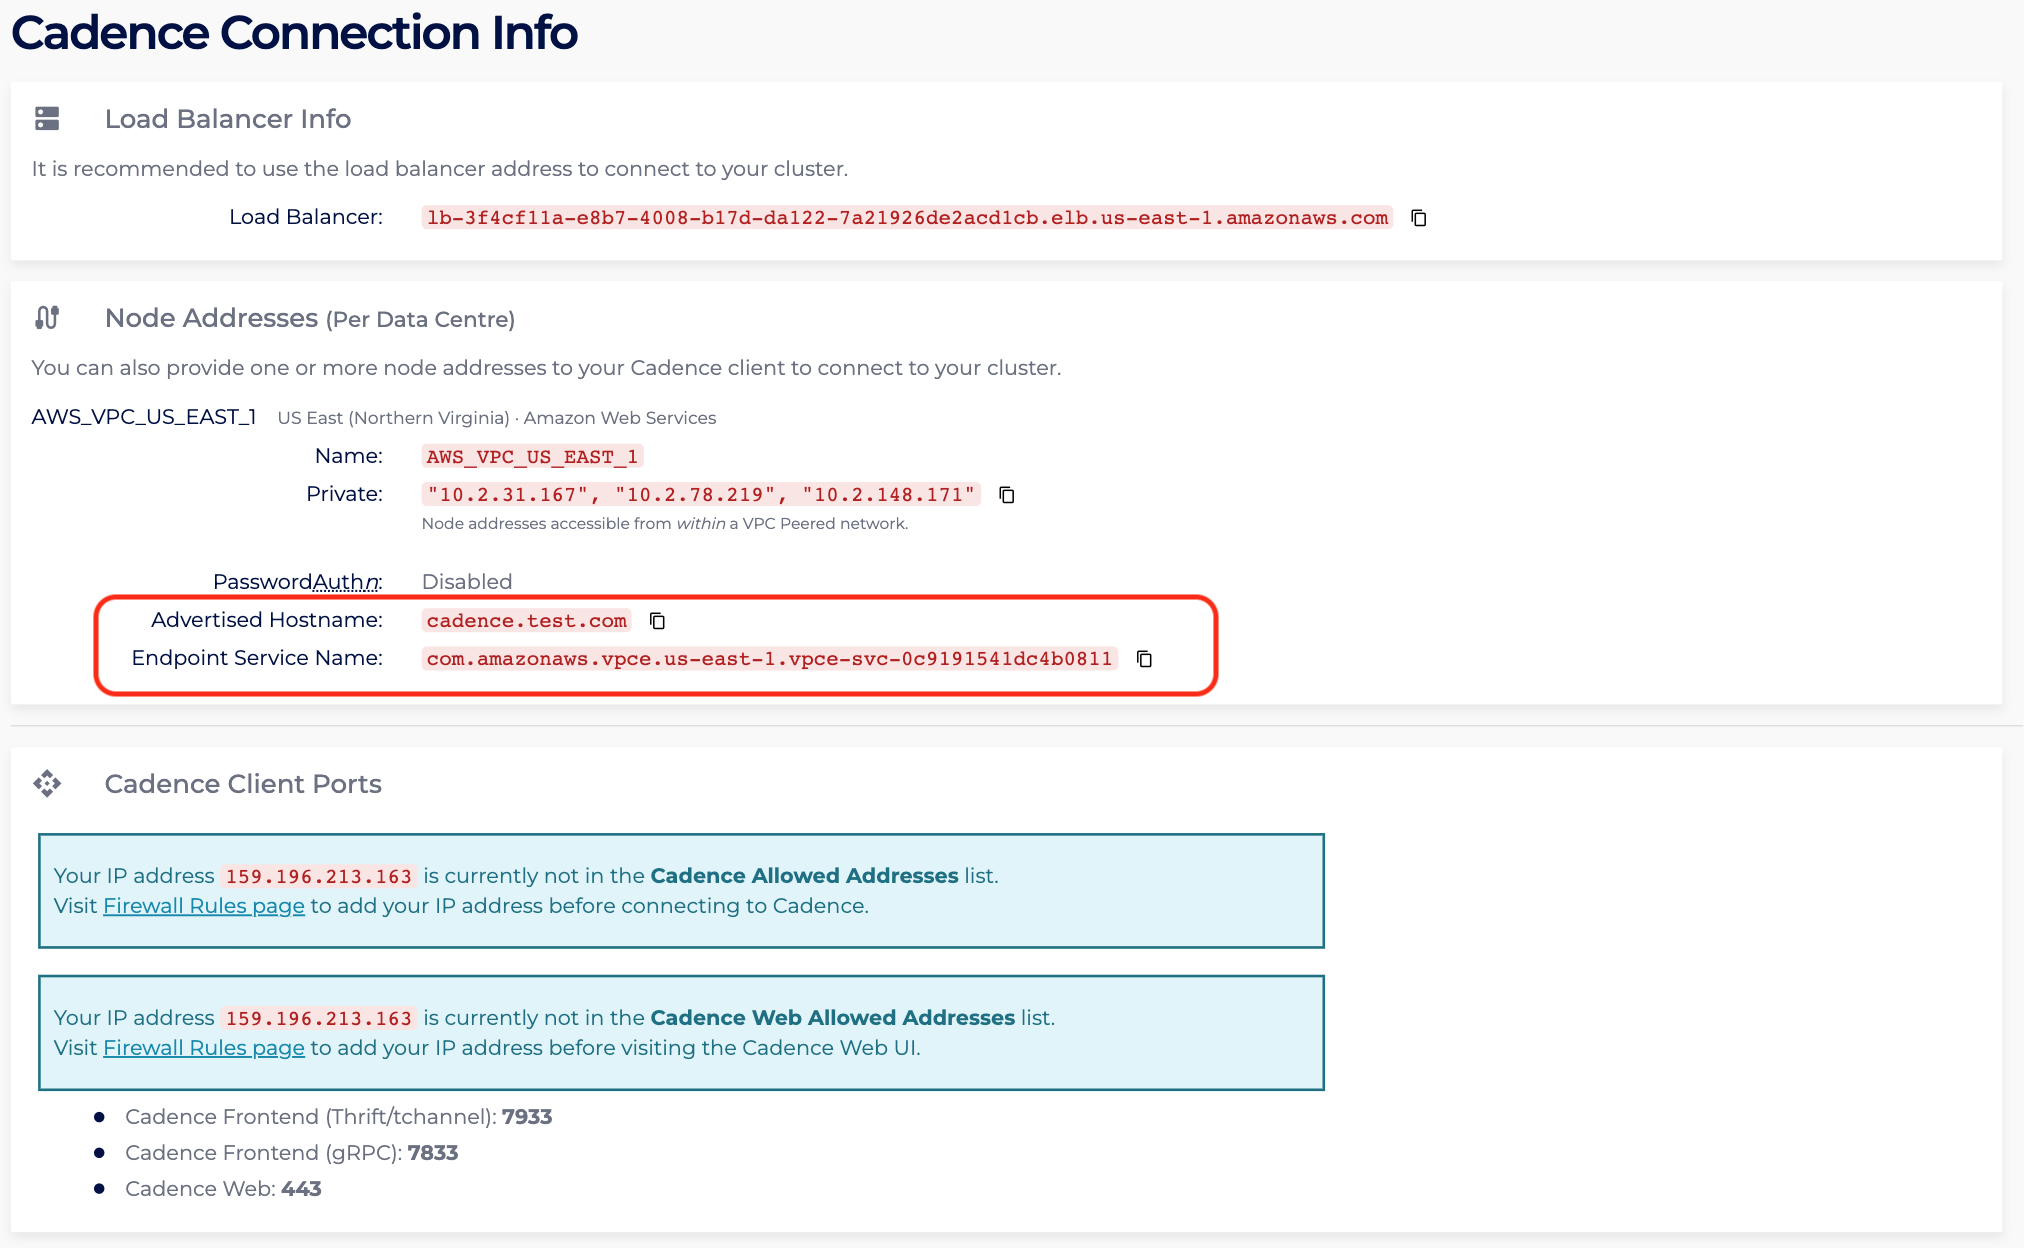The width and height of the screenshot is (2024, 1248).
Task: Click the cadence.test.com hostname value
Action: tap(526, 621)
